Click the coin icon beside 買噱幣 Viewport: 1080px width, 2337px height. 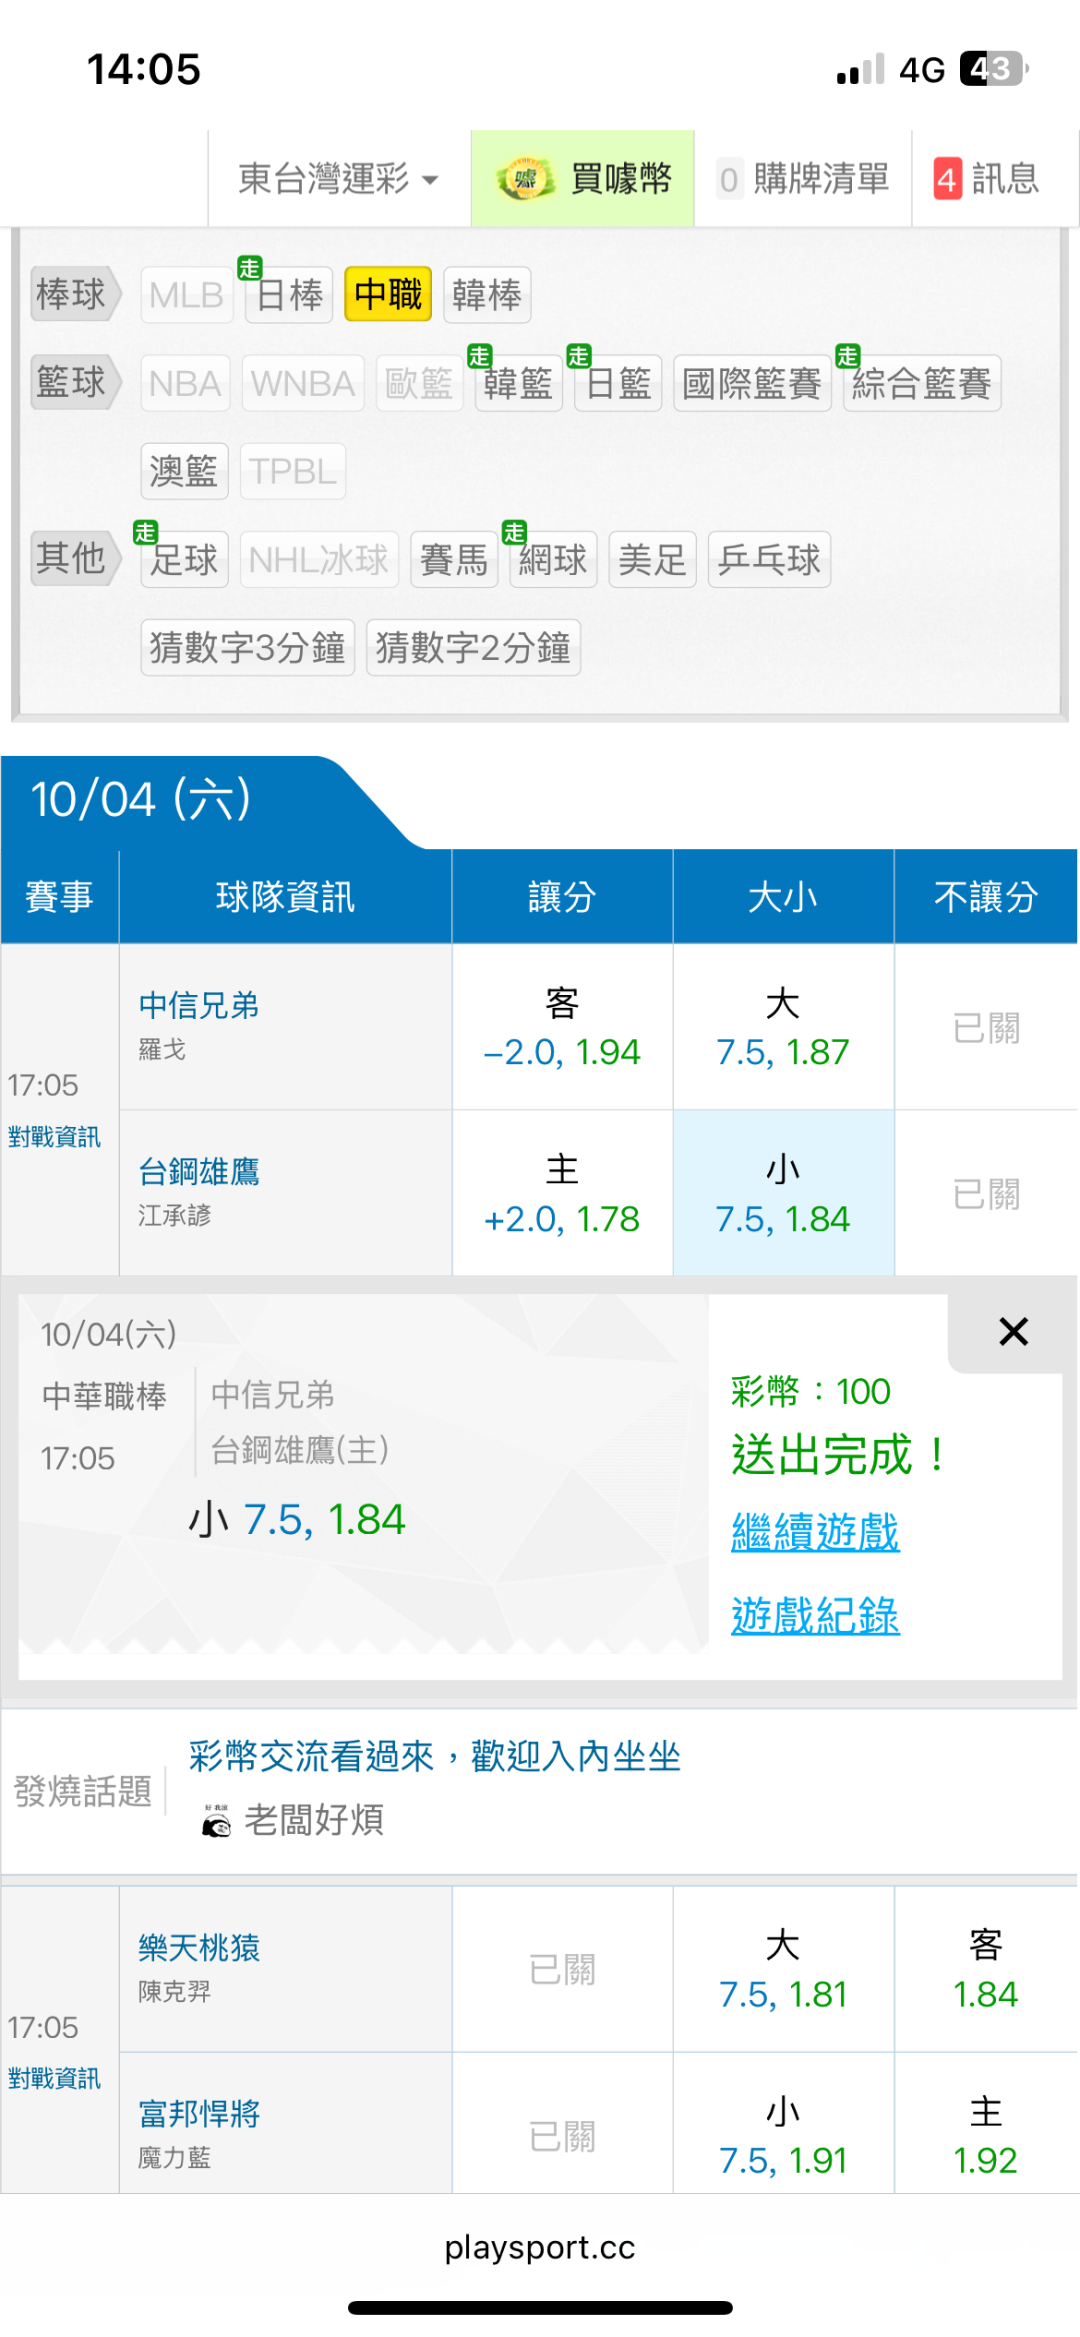[x=525, y=180]
